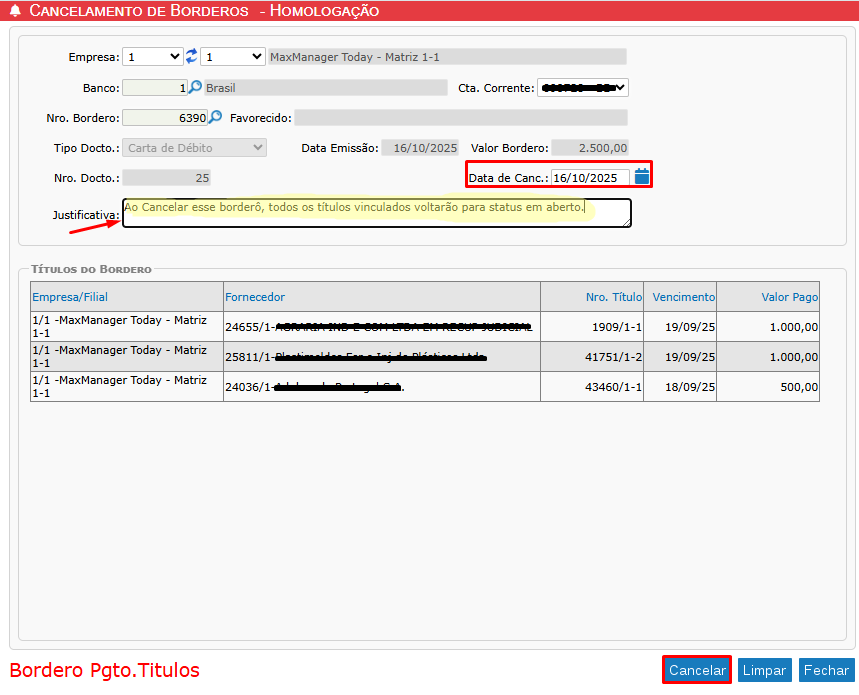
Task: Expand the Cta. Corrente dropdown
Action: coord(583,88)
